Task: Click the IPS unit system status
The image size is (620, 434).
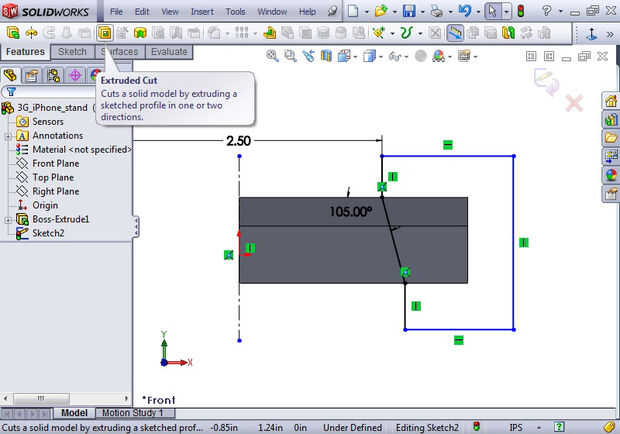Action: [x=516, y=427]
